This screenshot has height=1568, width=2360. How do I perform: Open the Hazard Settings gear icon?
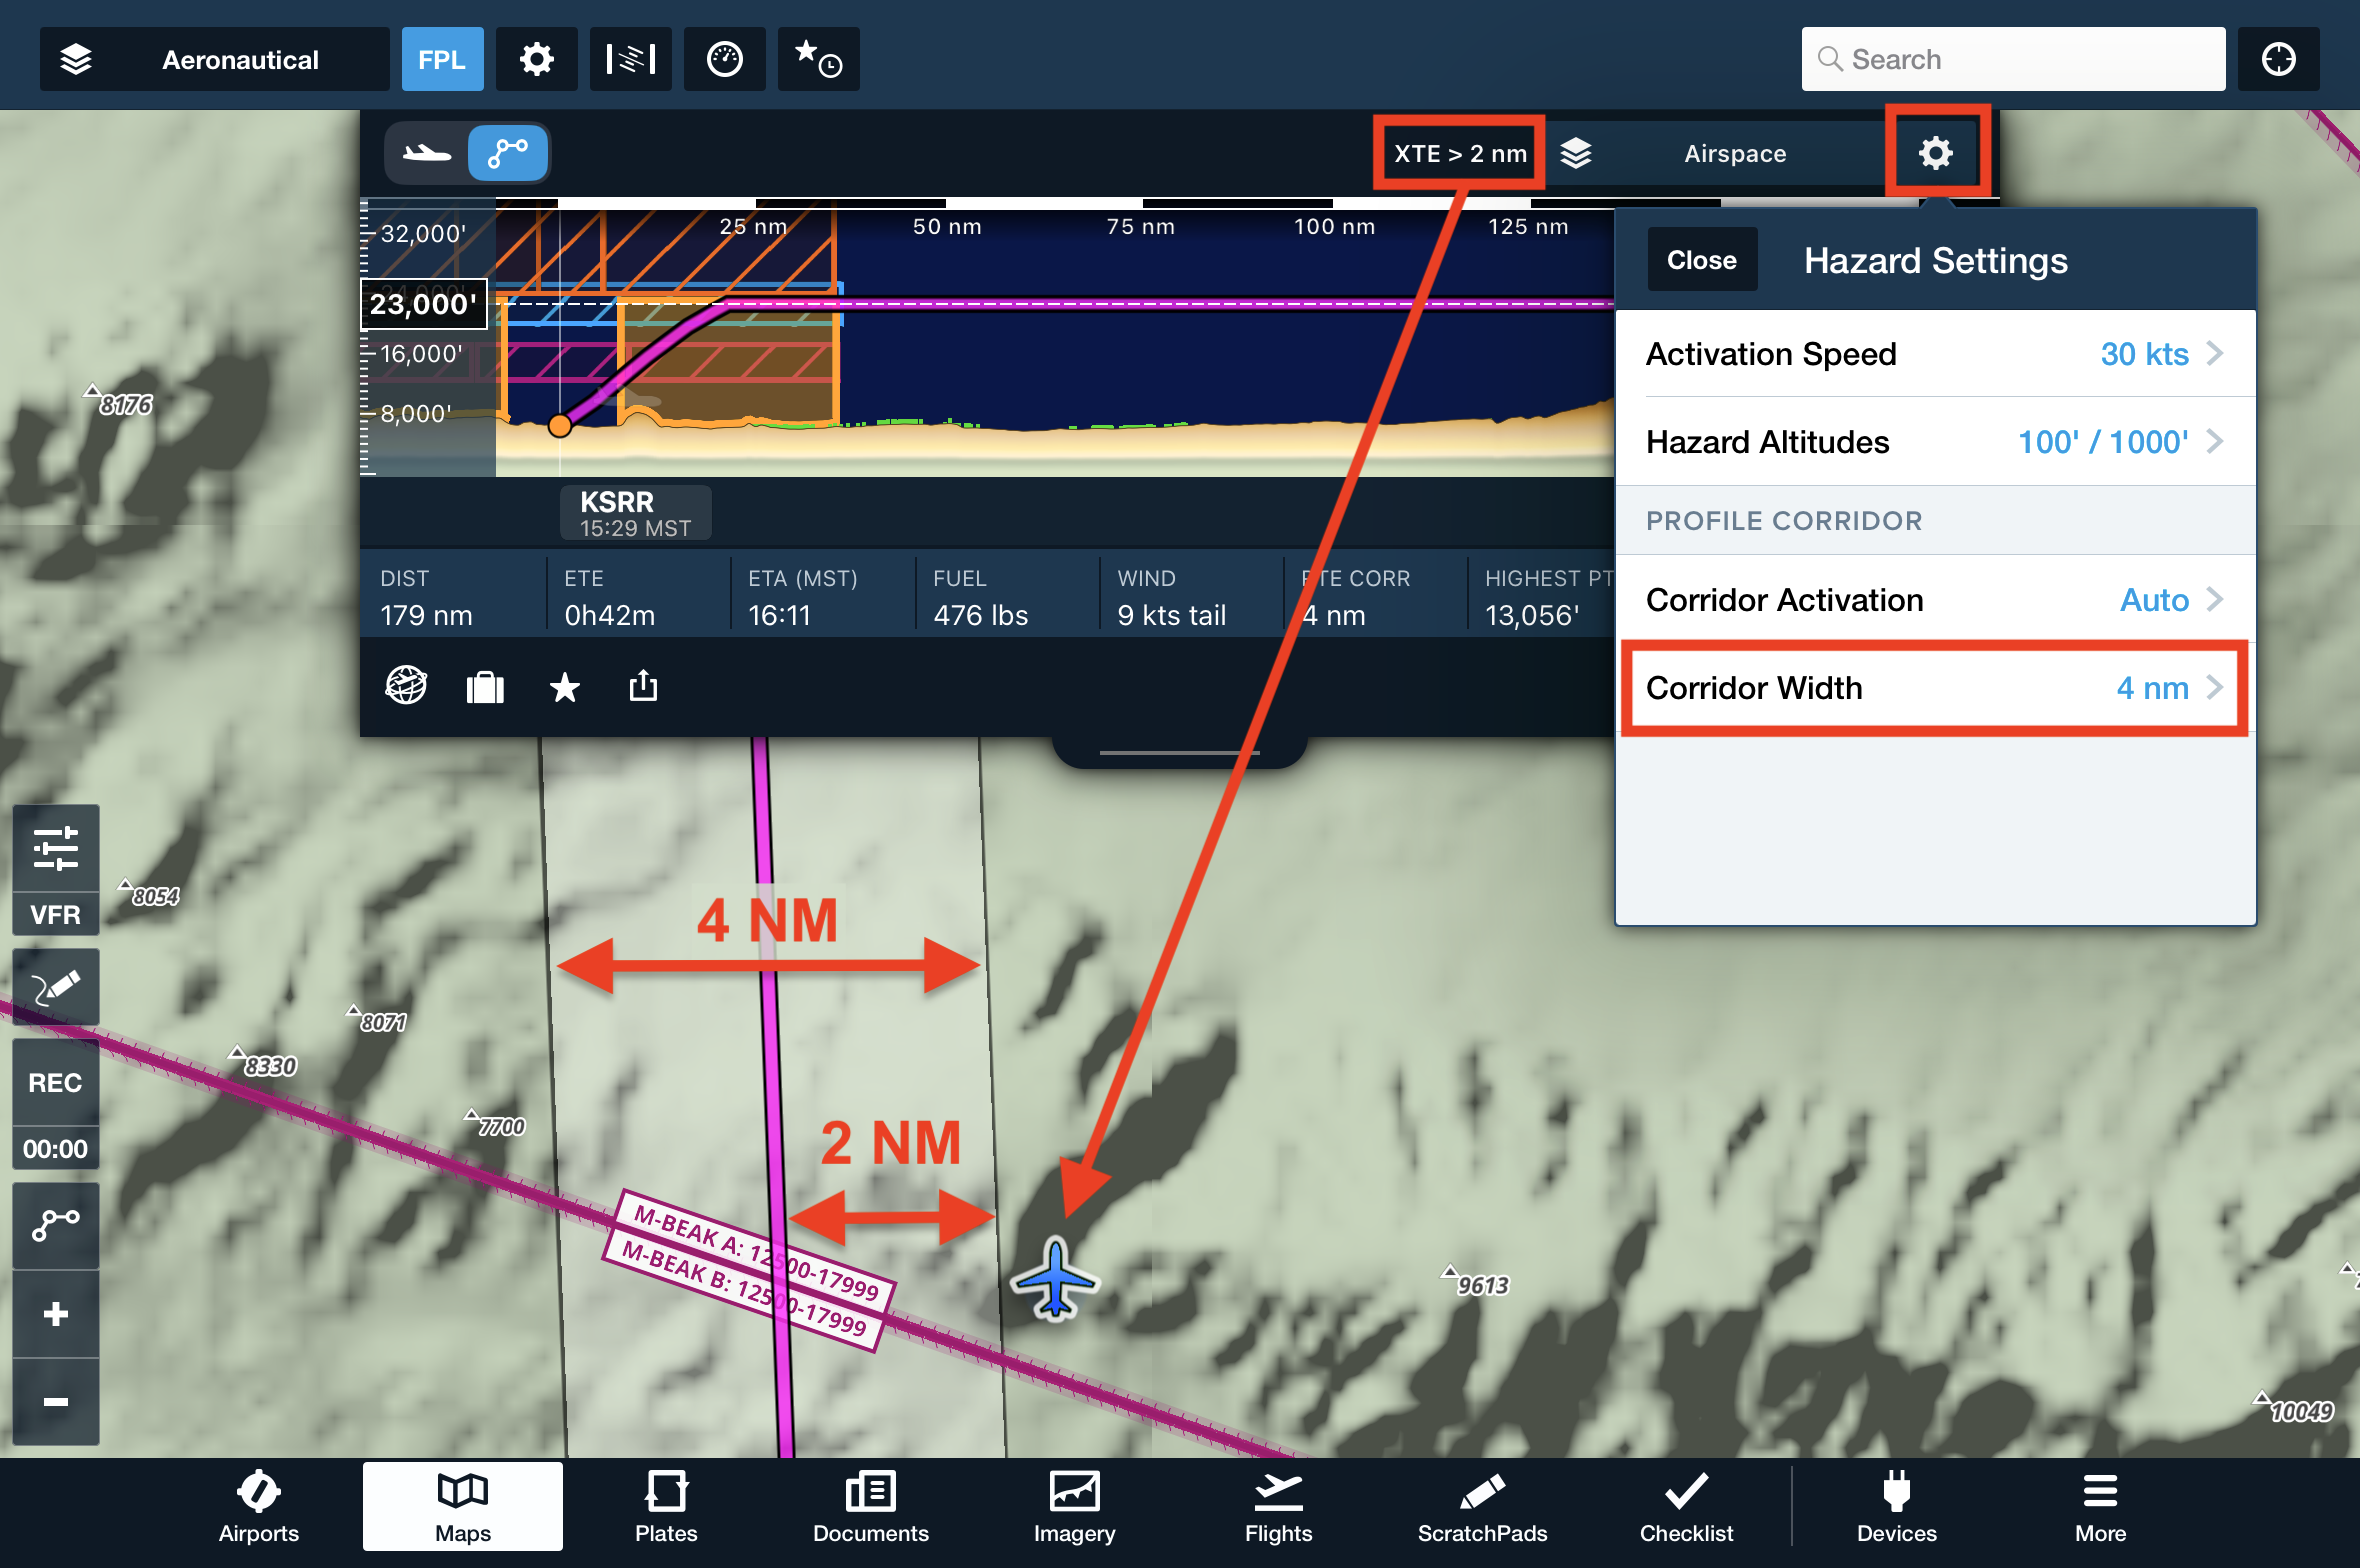pyautogui.click(x=1936, y=153)
